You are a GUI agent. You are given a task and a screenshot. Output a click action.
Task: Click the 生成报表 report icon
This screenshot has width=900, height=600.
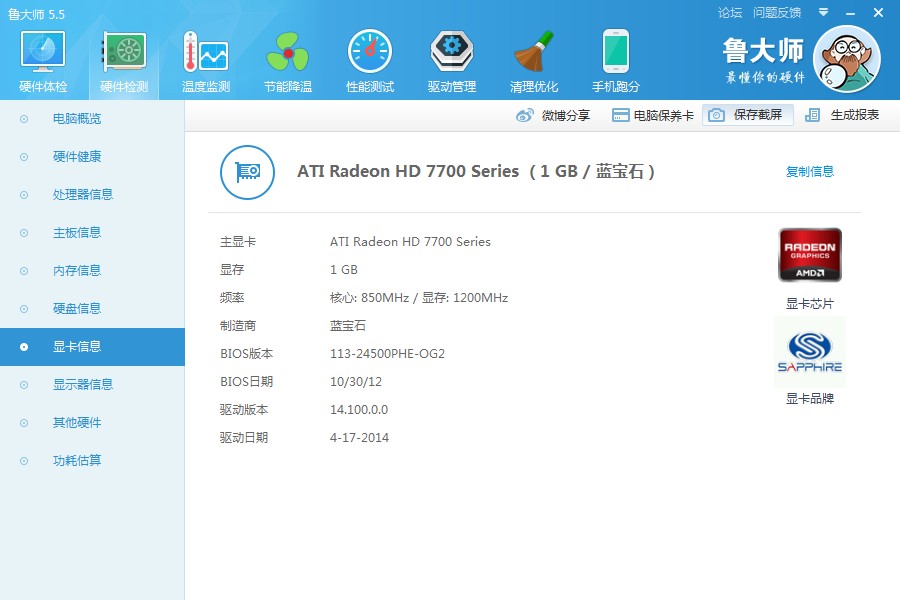click(812, 115)
